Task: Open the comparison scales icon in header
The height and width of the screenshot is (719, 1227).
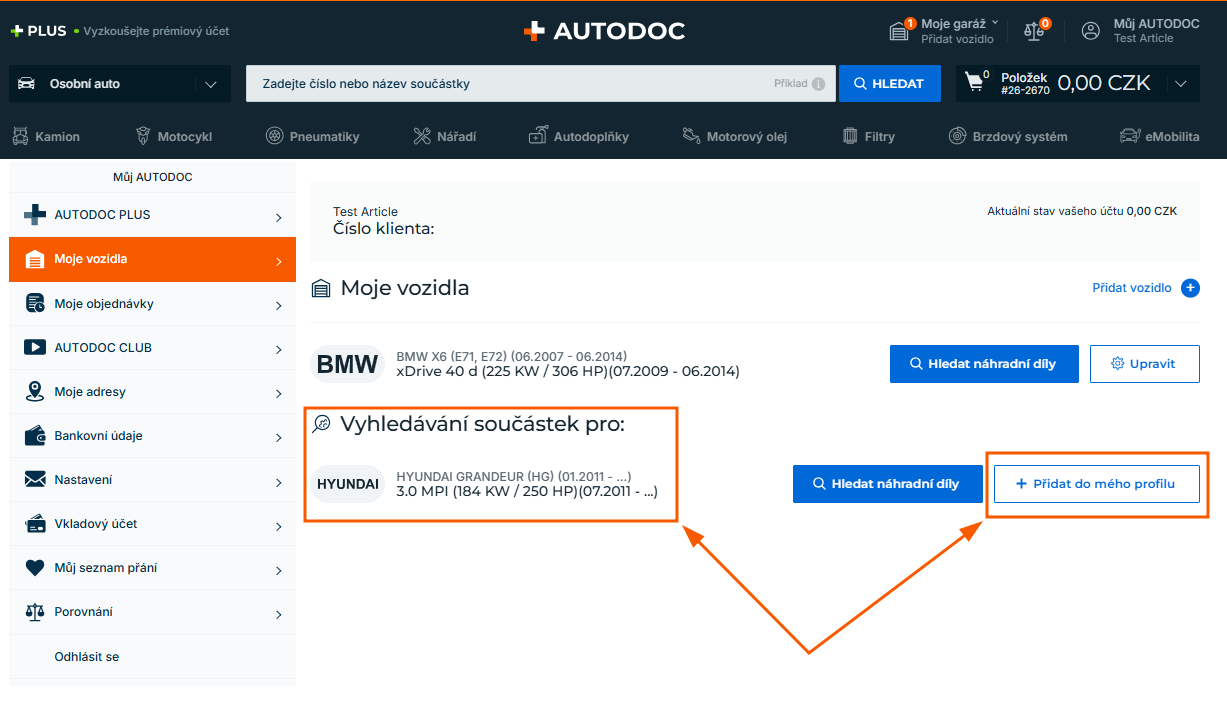Action: coord(1034,31)
